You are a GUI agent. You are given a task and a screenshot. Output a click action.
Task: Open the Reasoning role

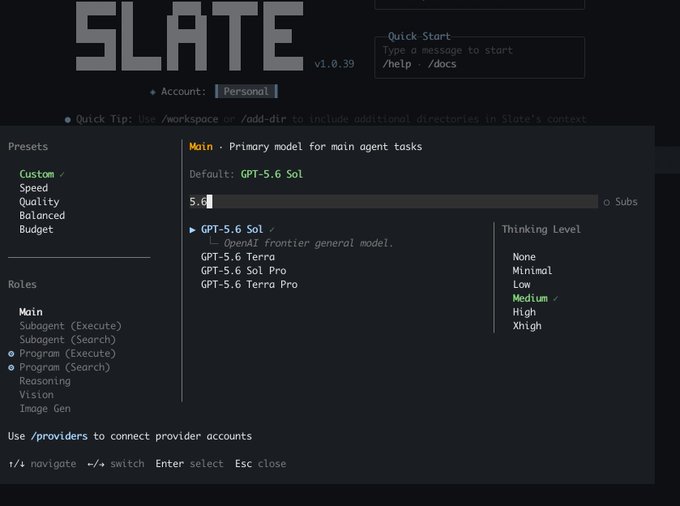(45, 381)
